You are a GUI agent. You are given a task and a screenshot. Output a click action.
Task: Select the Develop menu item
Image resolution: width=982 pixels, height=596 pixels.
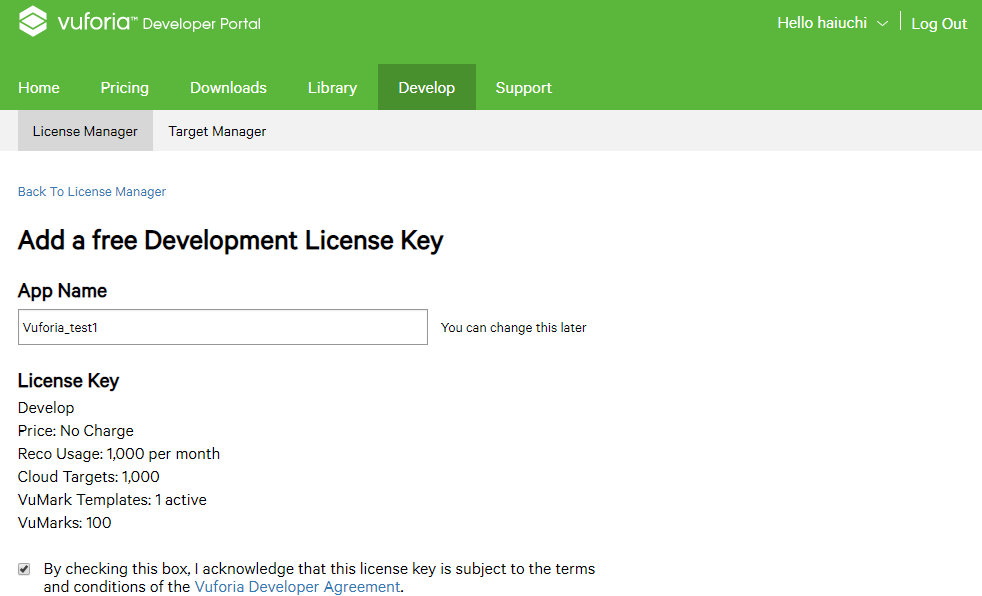426,87
